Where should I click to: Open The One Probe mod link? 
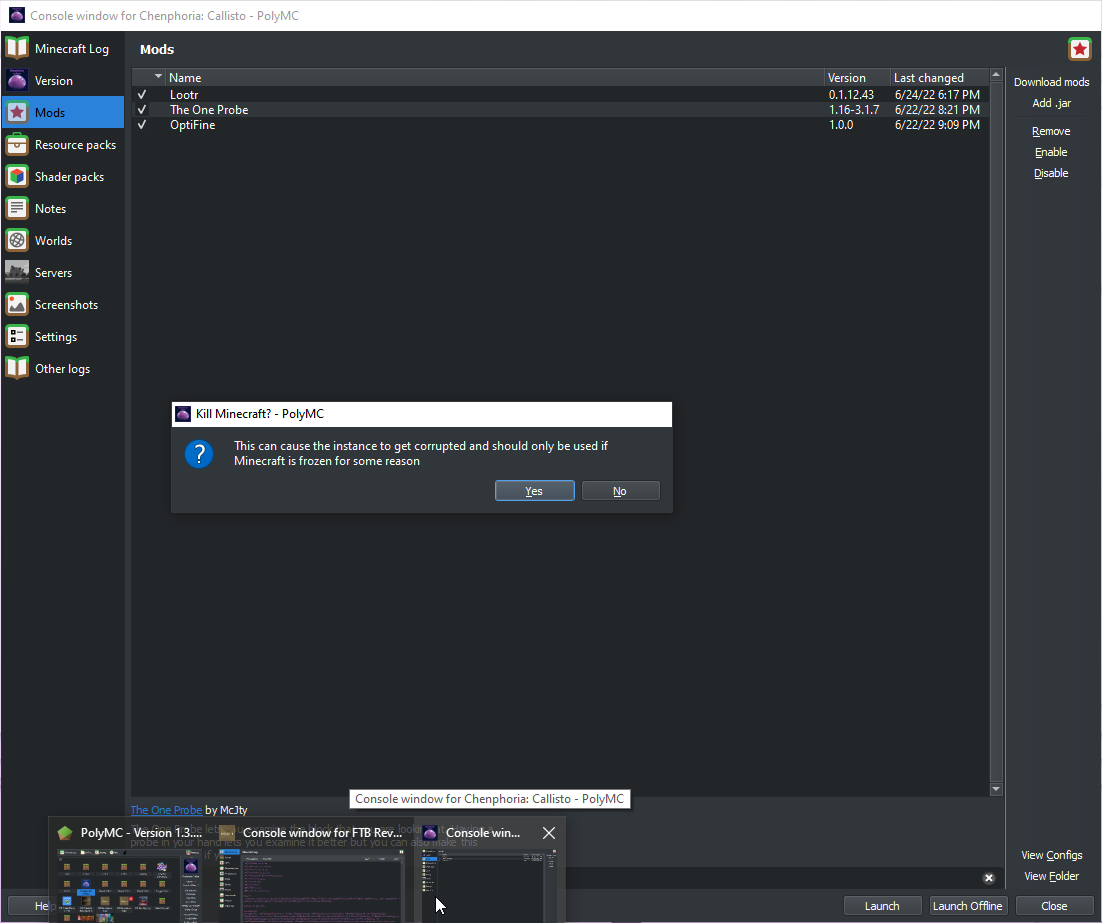(x=165, y=809)
